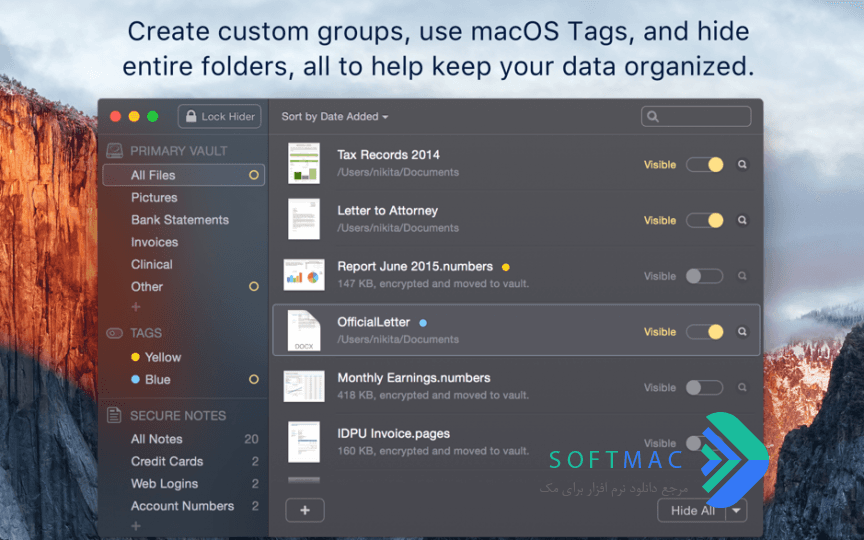864x540 pixels.
Task: Select All Files in the Primary Vault
Action: pyautogui.click(x=183, y=175)
